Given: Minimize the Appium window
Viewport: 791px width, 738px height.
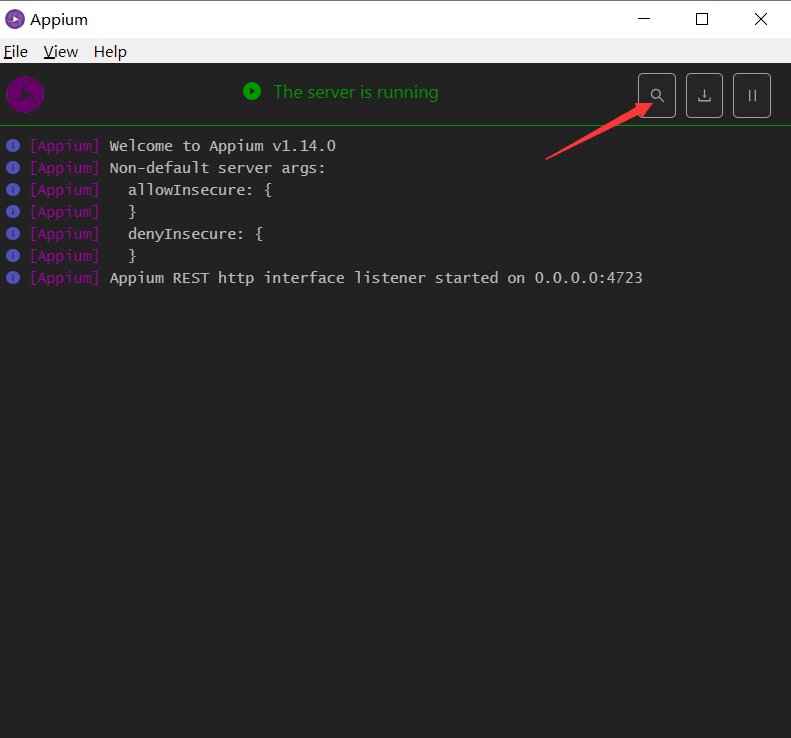Looking at the screenshot, I should pos(644,19).
